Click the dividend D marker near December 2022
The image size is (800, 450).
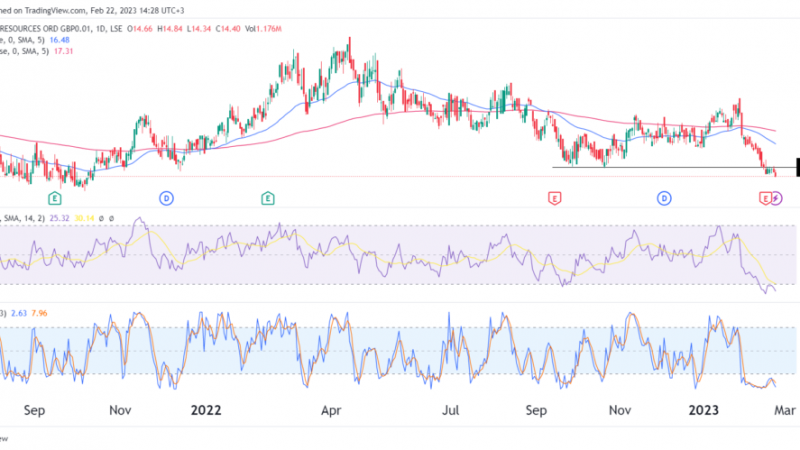tap(664, 198)
